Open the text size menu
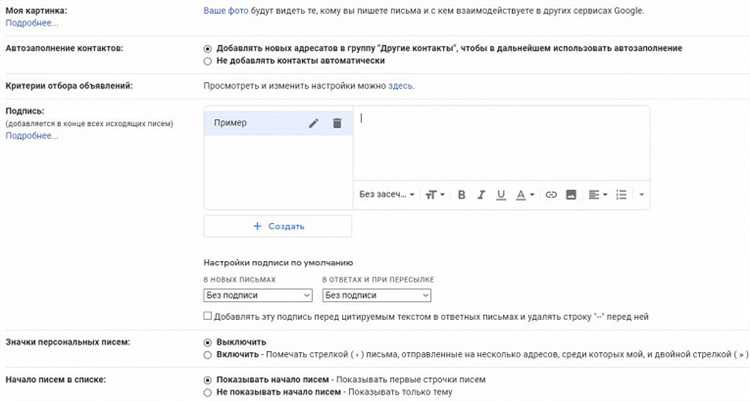Image resolution: width=750 pixels, height=401 pixels. 435,195
